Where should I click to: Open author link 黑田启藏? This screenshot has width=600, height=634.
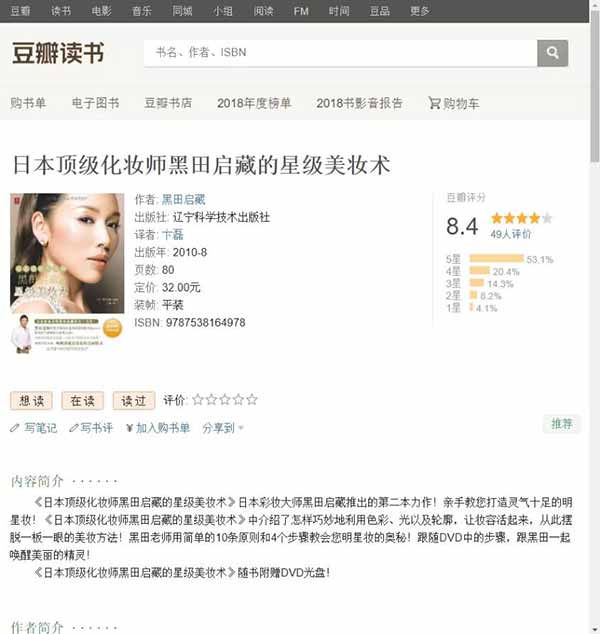(x=184, y=199)
